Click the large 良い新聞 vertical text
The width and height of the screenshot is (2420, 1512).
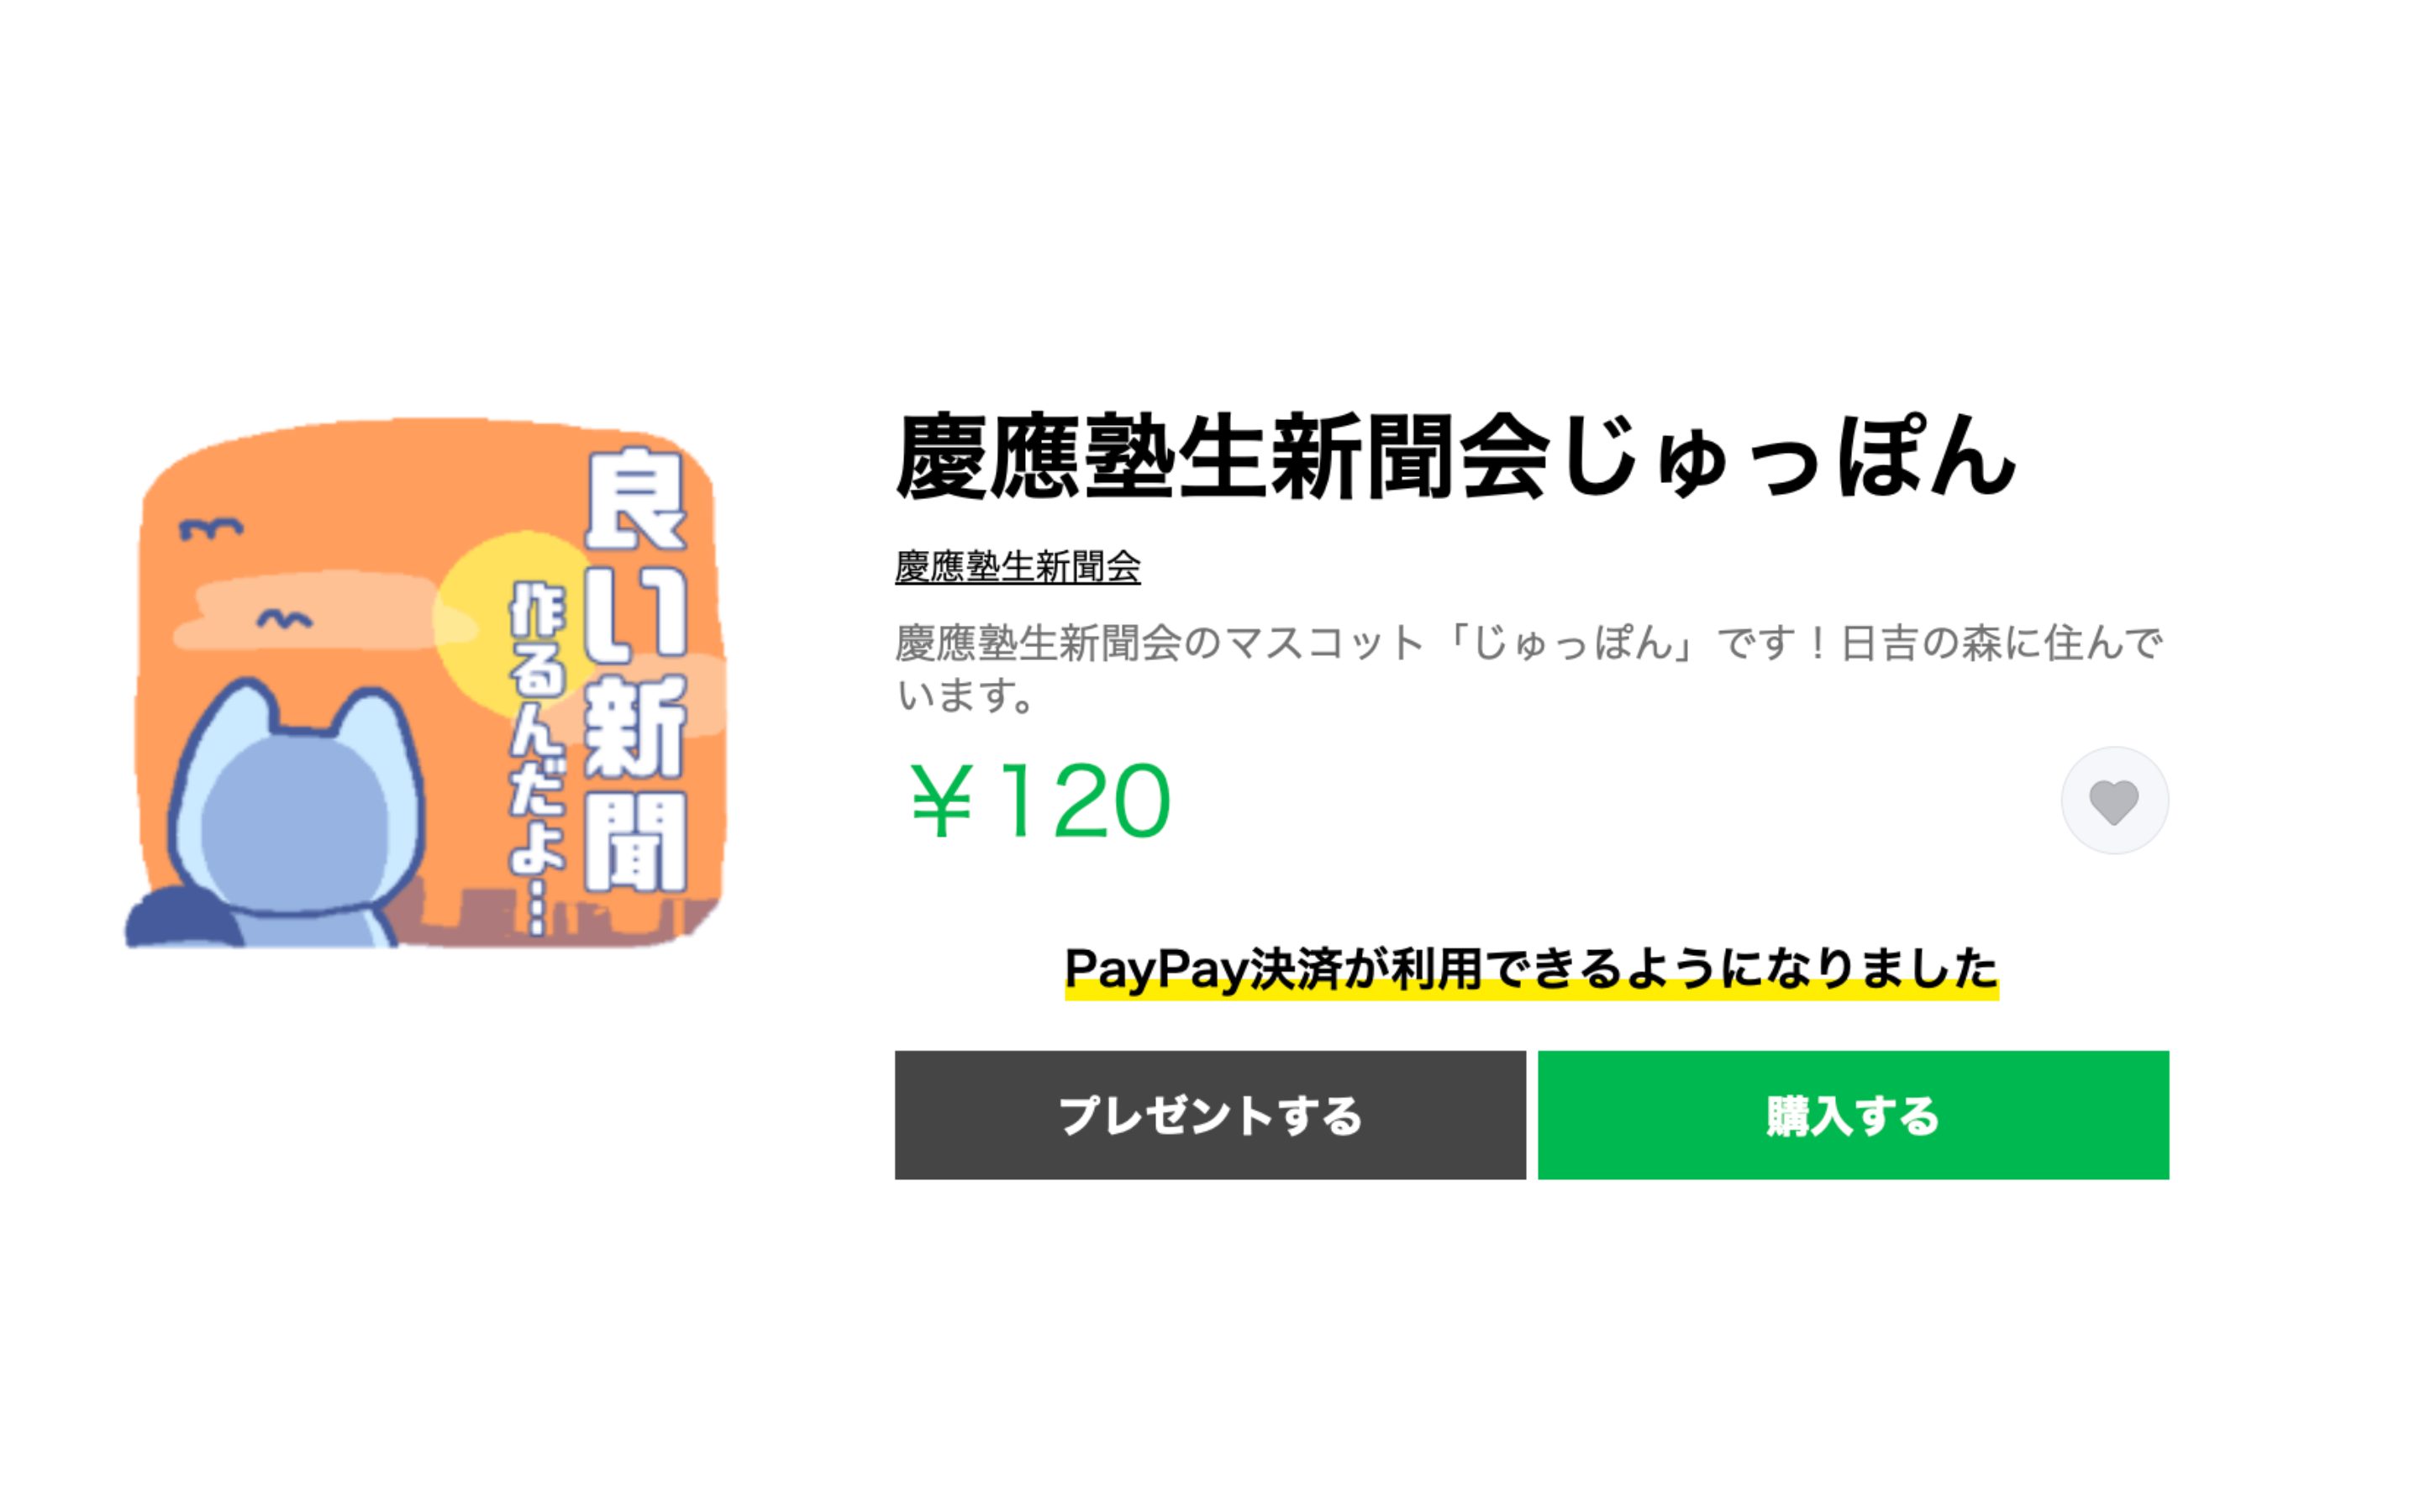[x=635, y=668]
